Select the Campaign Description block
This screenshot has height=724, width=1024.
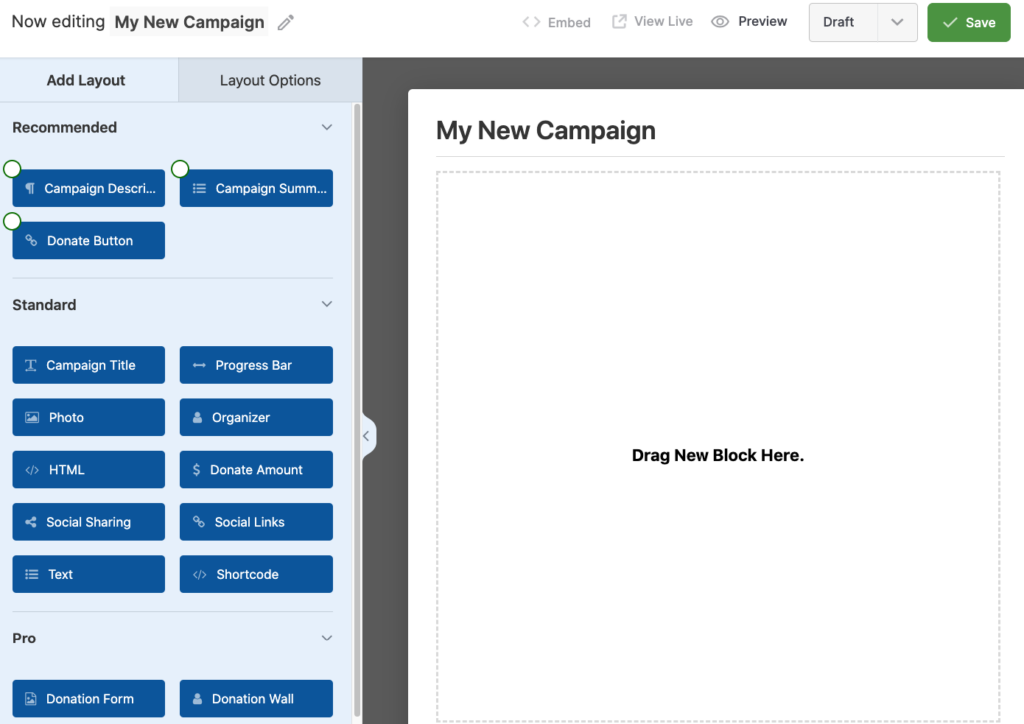click(89, 188)
